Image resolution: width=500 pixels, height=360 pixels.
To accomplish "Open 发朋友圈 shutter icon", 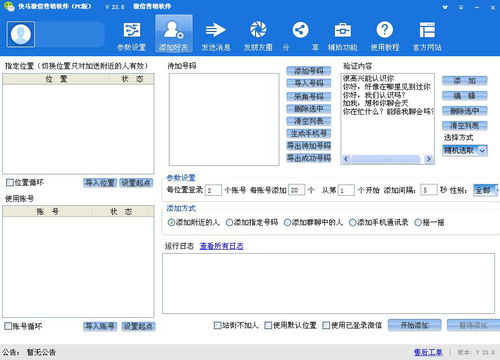I will click(x=258, y=36).
